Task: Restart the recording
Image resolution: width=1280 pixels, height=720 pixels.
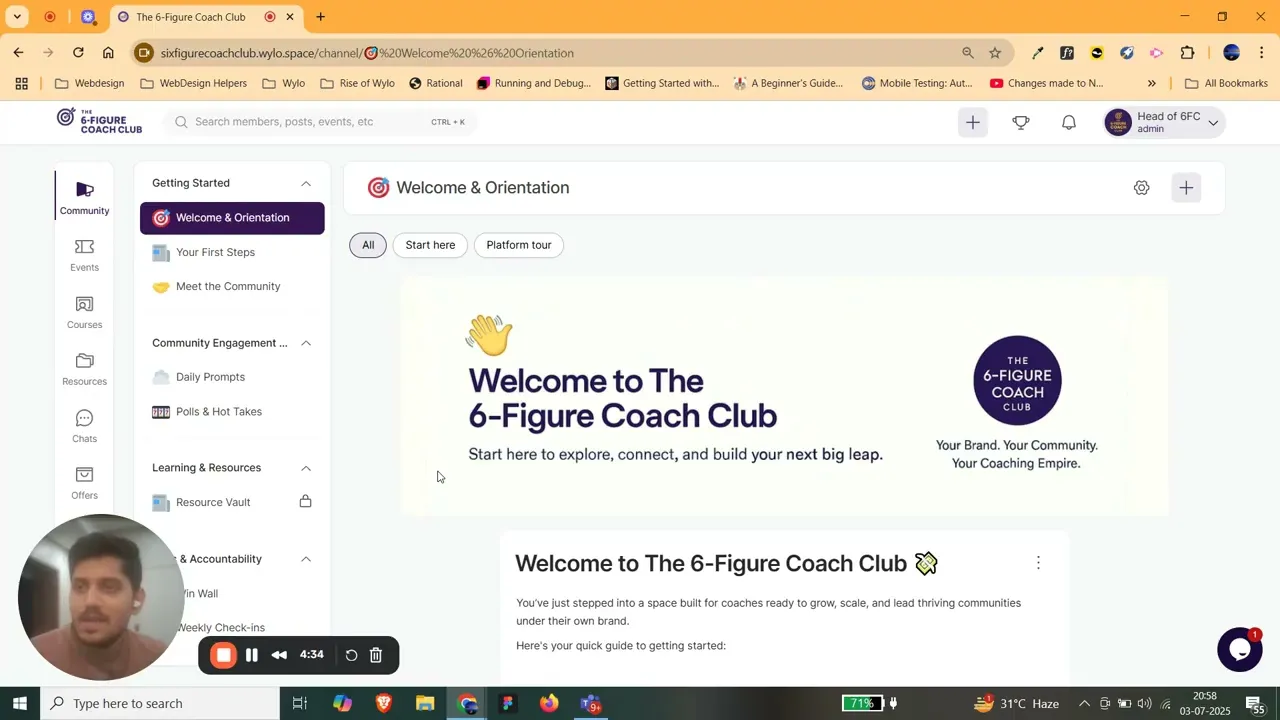Action: pyautogui.click(x=351, y=655)
